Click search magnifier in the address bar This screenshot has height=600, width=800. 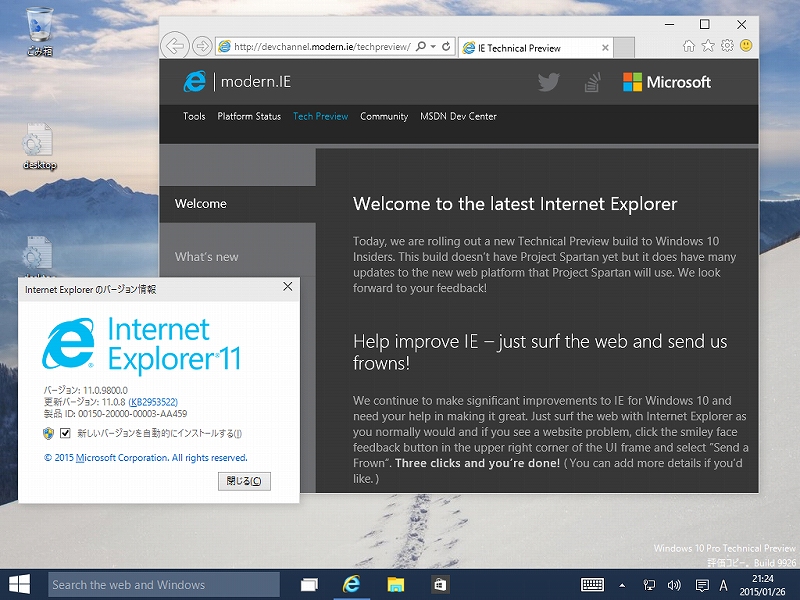(x=420, y=46)
